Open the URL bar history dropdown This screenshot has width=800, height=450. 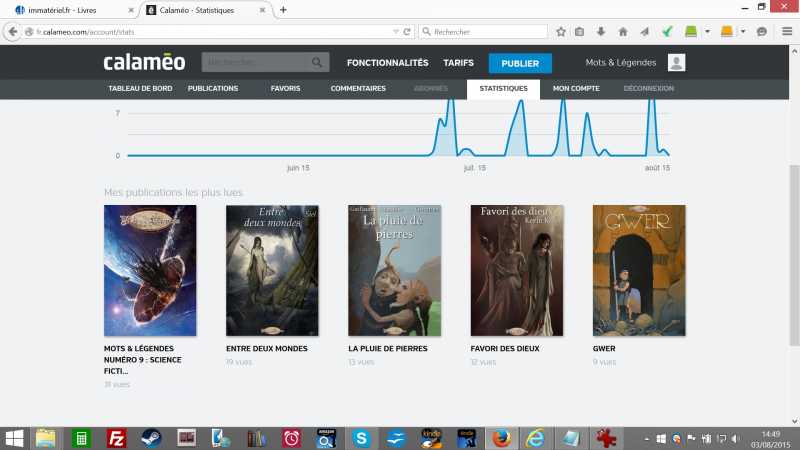[395, 31]
